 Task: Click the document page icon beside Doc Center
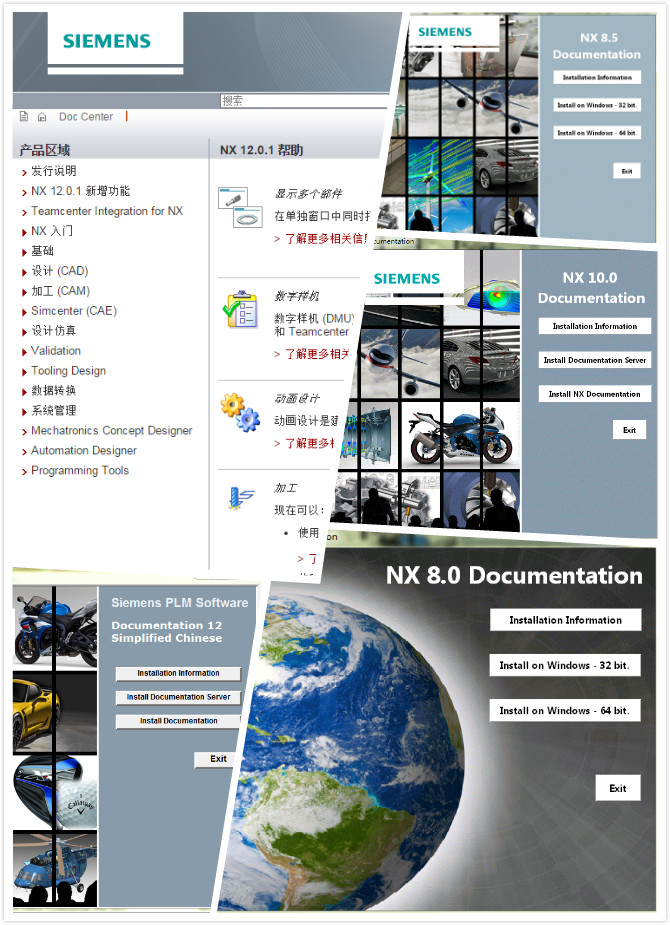coord(24,116)
